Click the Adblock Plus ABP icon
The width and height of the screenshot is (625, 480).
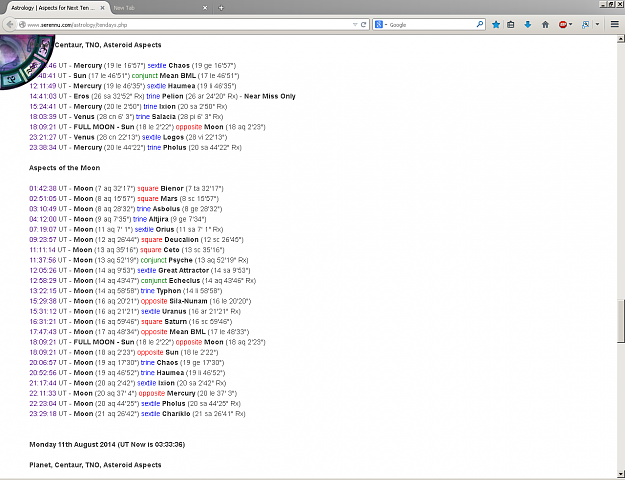[x=562, y=25]
